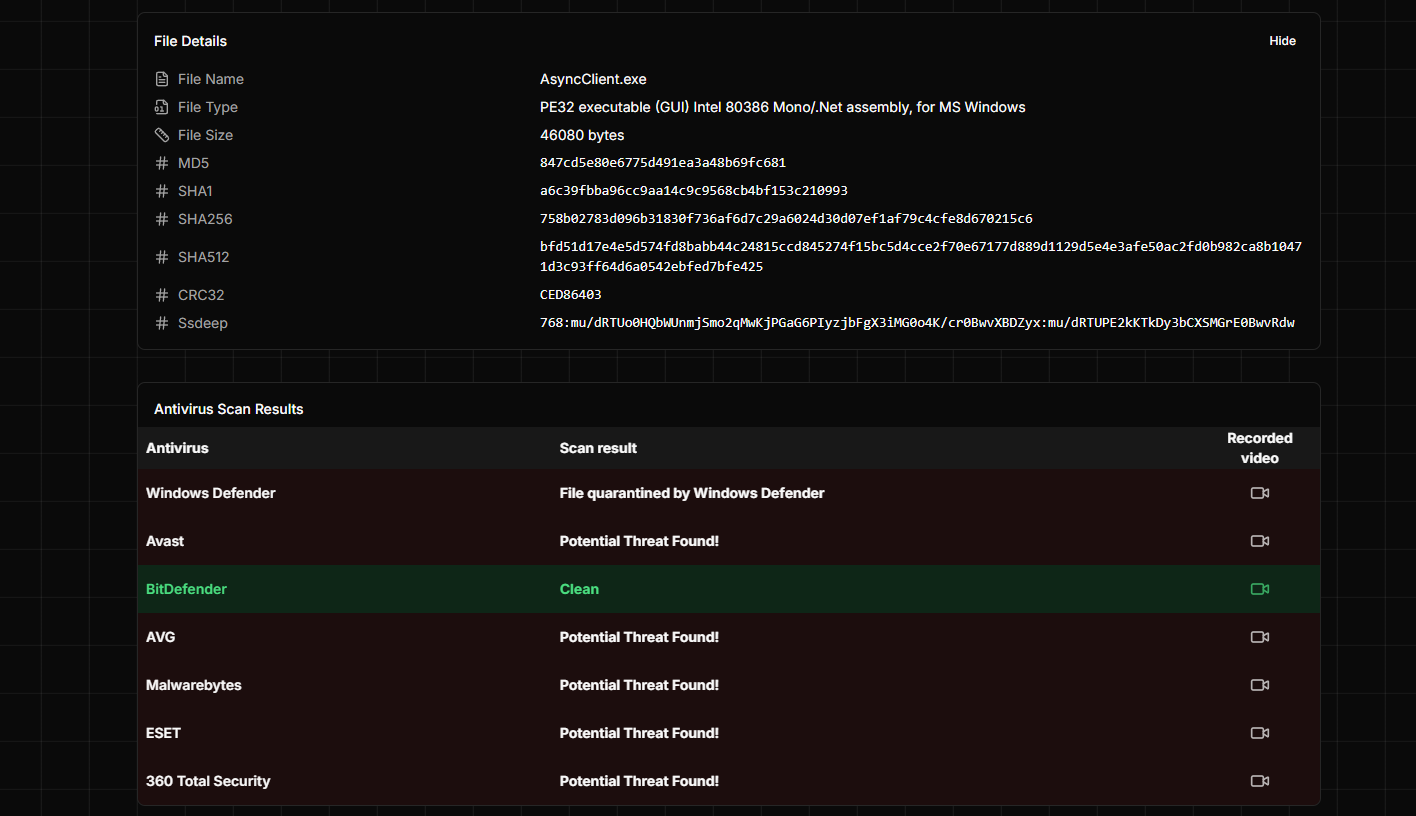This screenshot has height=816, width=1416.
Task: Click Avast's Potential Threat Found result
Action: [x=639, y=541]
